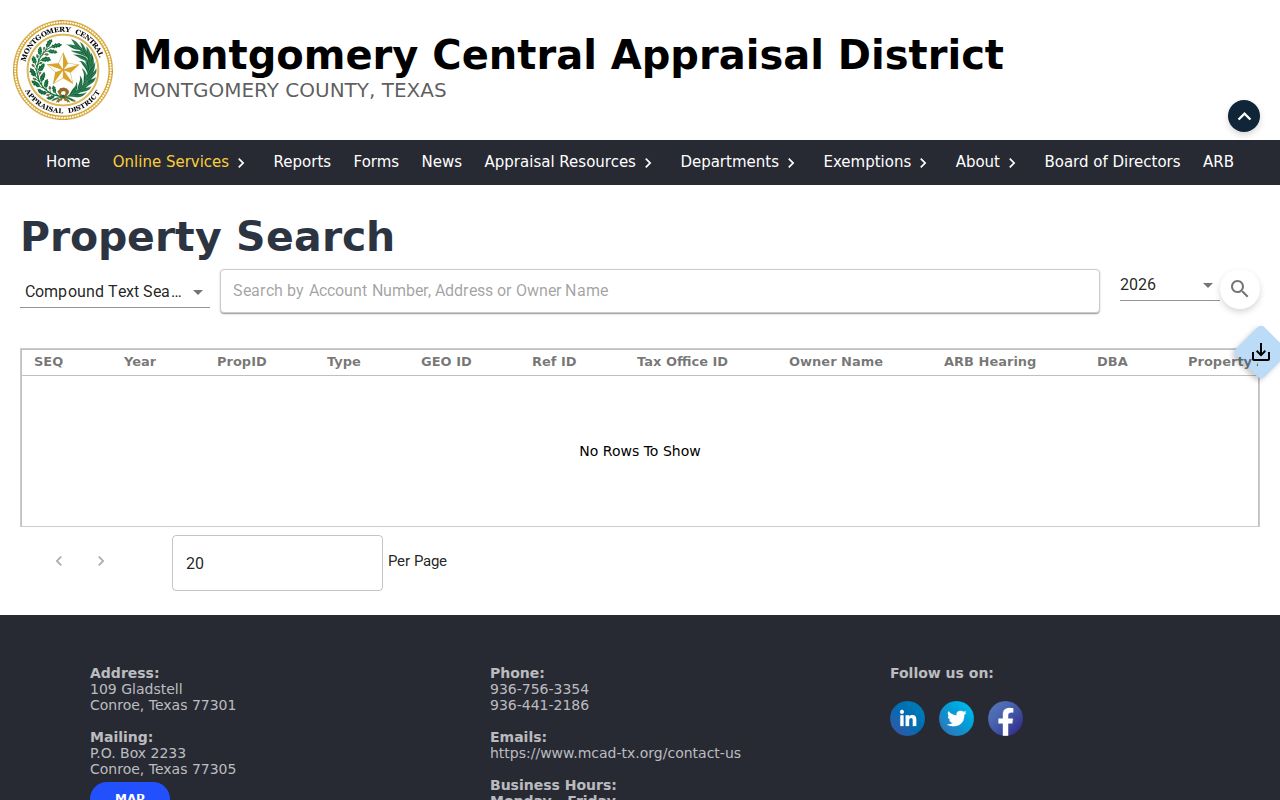Expand the Exemptions menu chevron
1280x800 pixels.
tap(923, 162)
